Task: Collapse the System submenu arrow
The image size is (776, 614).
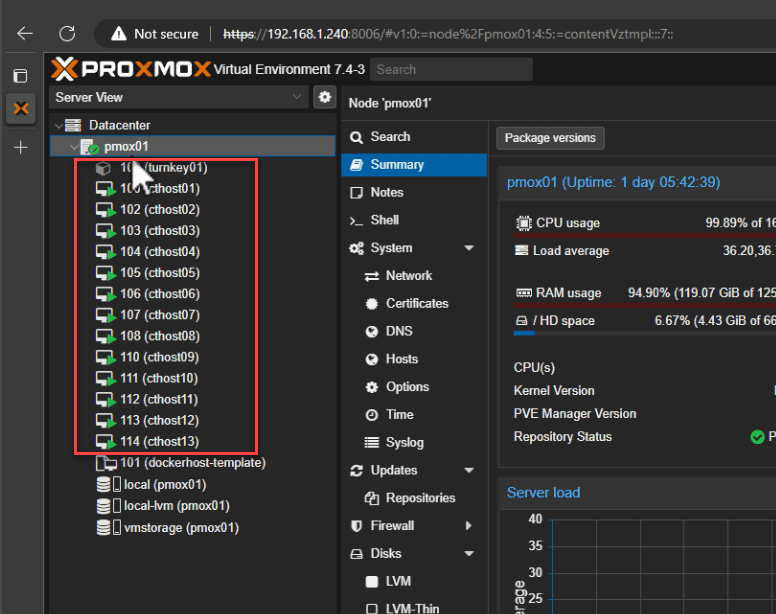Action: point(469,248)
